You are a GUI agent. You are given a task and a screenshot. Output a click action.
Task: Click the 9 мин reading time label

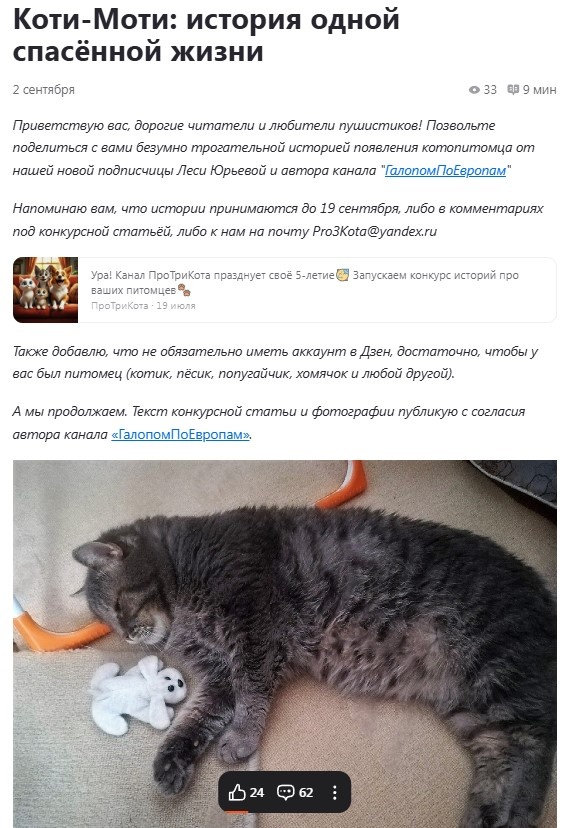pyautogui.click(x=540, y=90)
